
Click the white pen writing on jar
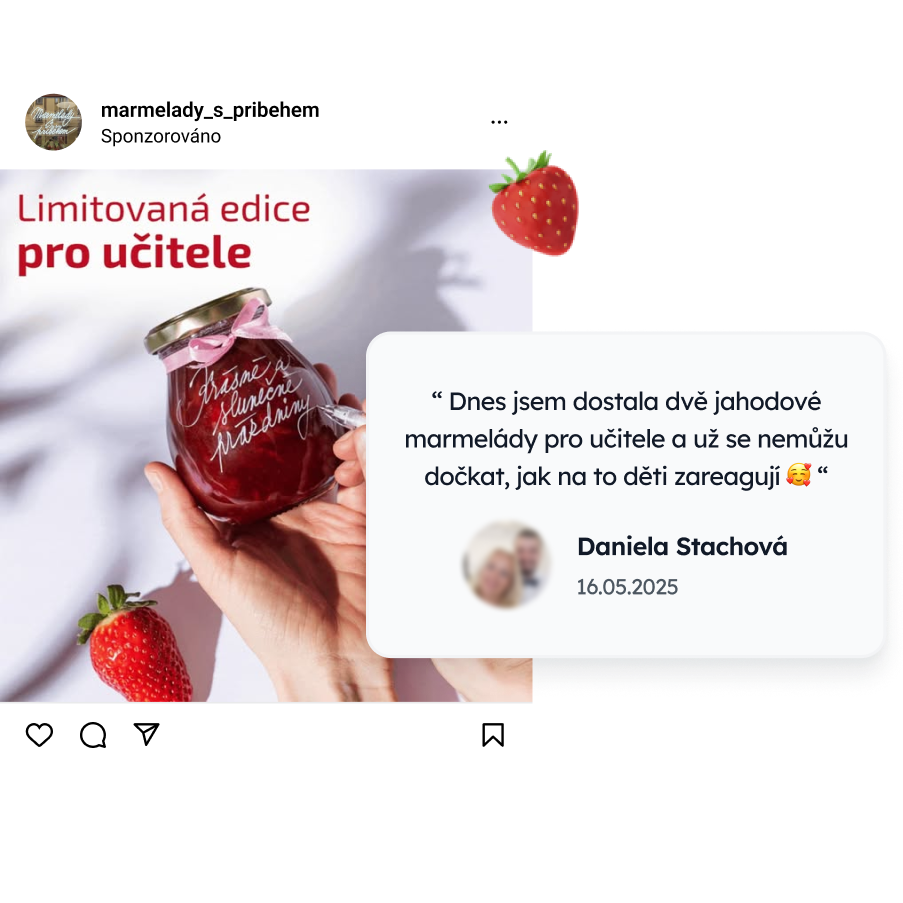point(340,415)
